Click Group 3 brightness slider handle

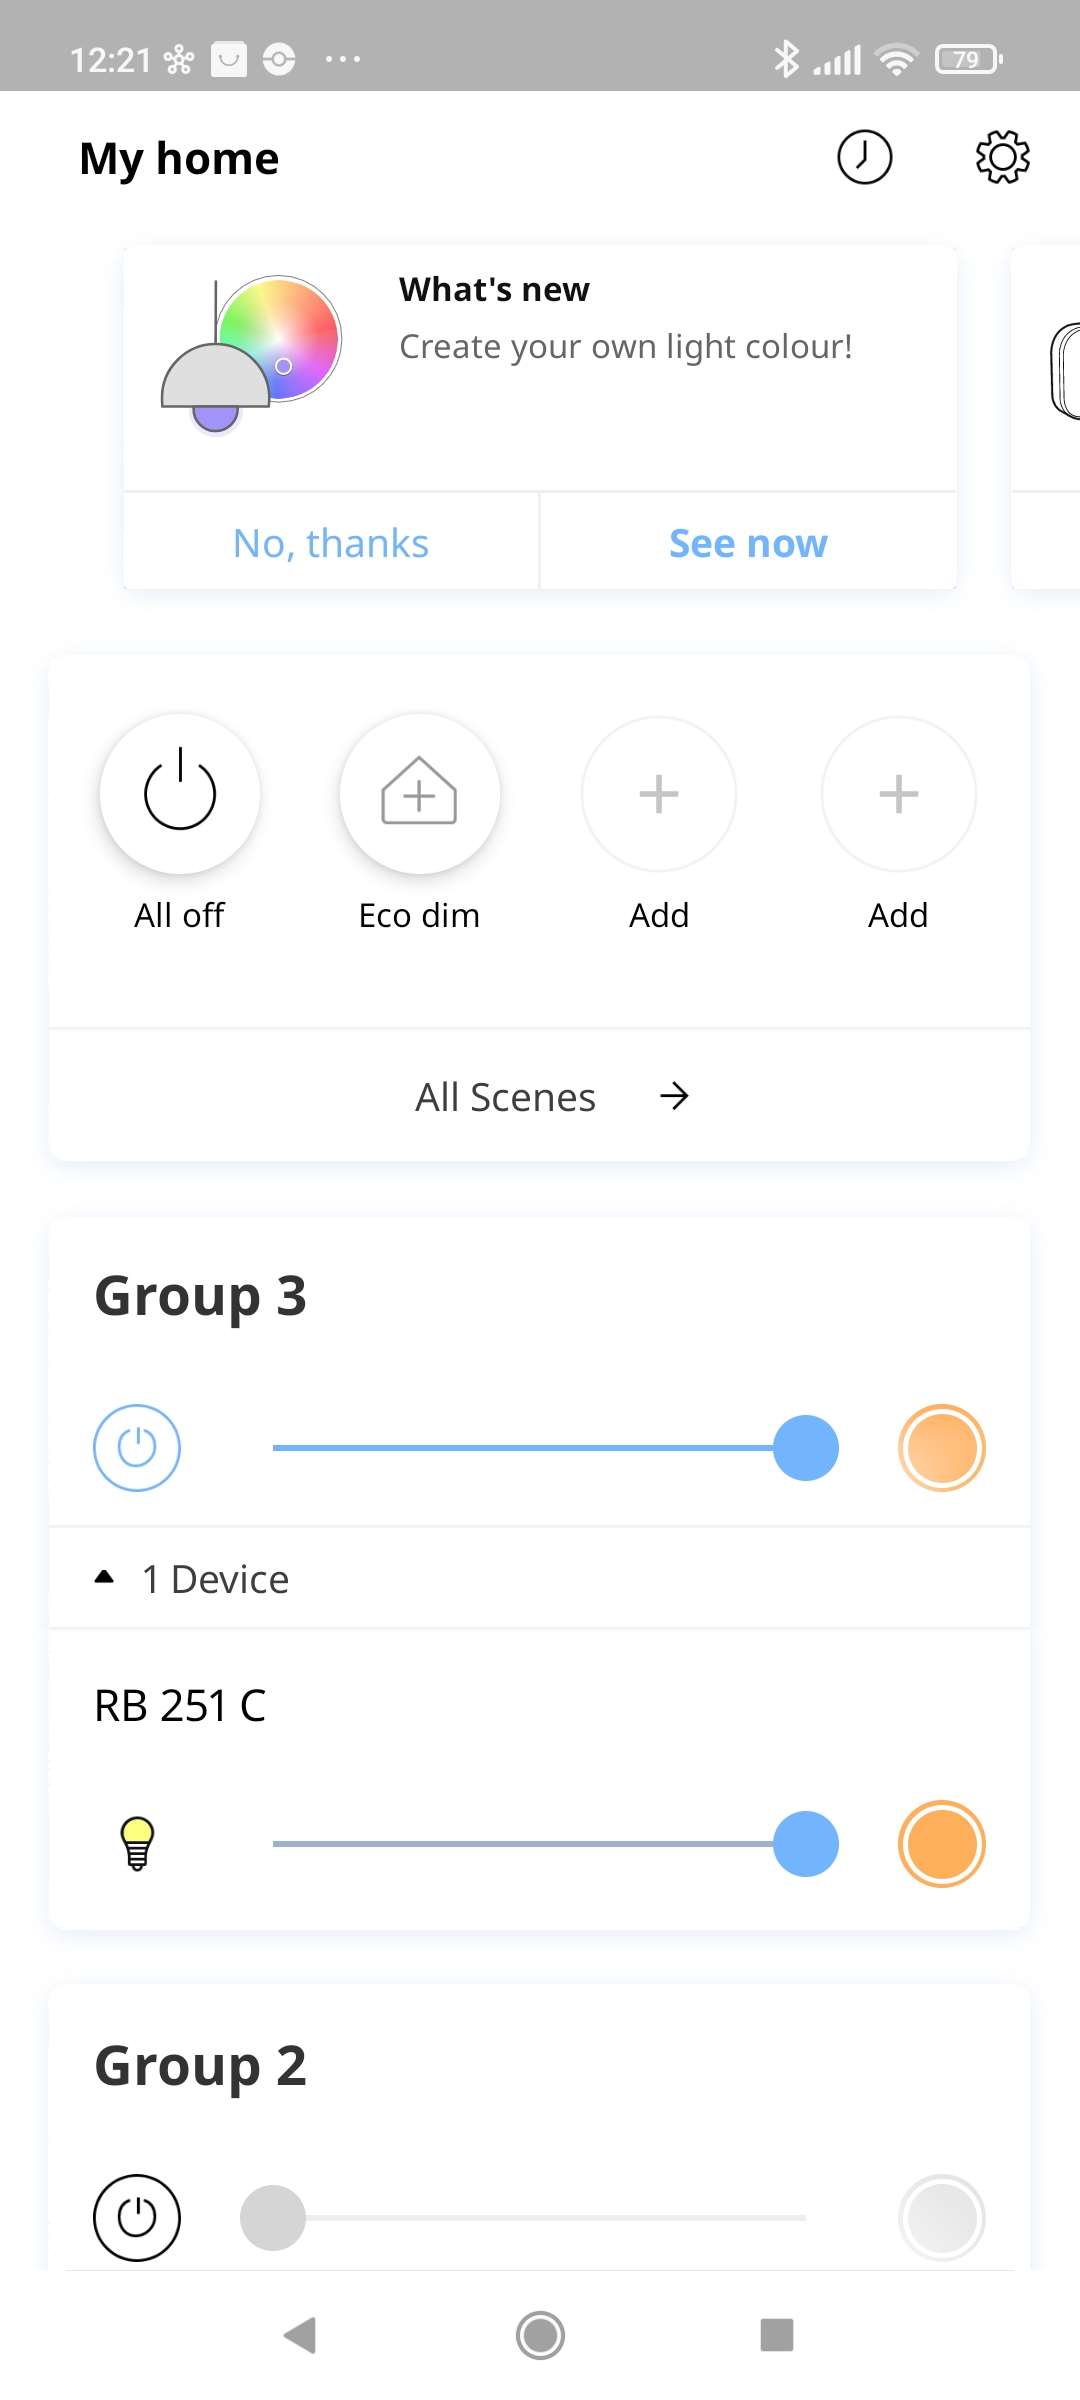coord(806,1447)
